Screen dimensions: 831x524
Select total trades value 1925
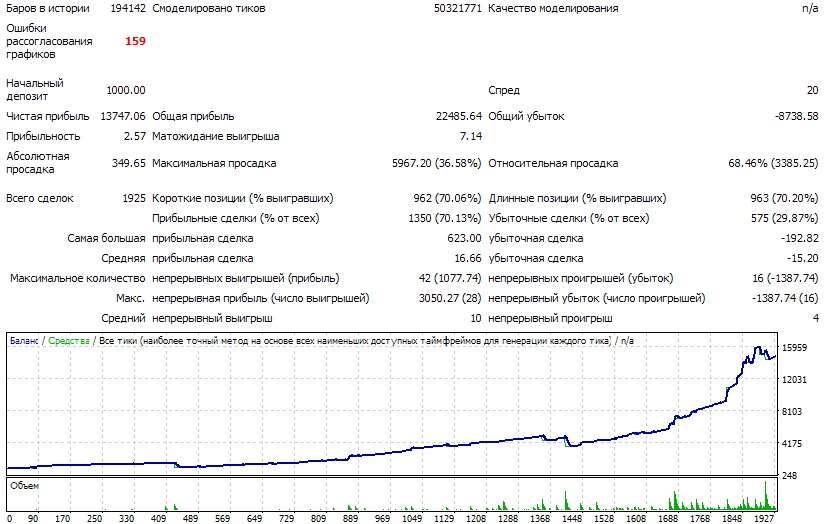pyautogui.click(x=134, y=199)
